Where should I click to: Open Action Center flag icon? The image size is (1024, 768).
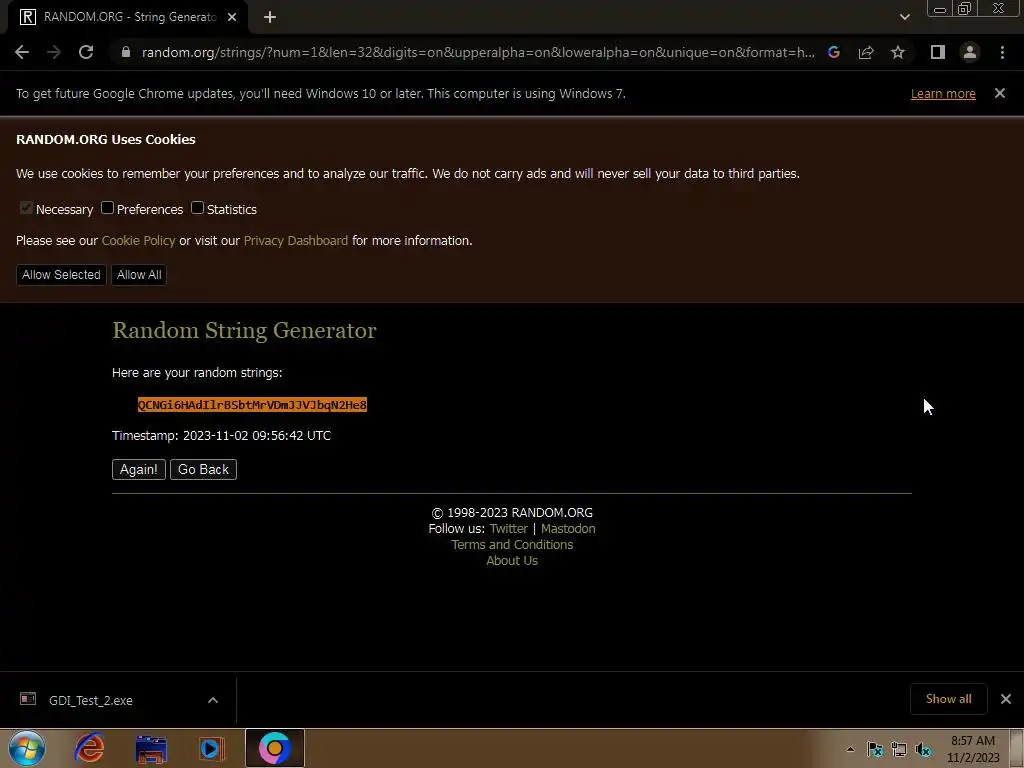coord(874,749)
